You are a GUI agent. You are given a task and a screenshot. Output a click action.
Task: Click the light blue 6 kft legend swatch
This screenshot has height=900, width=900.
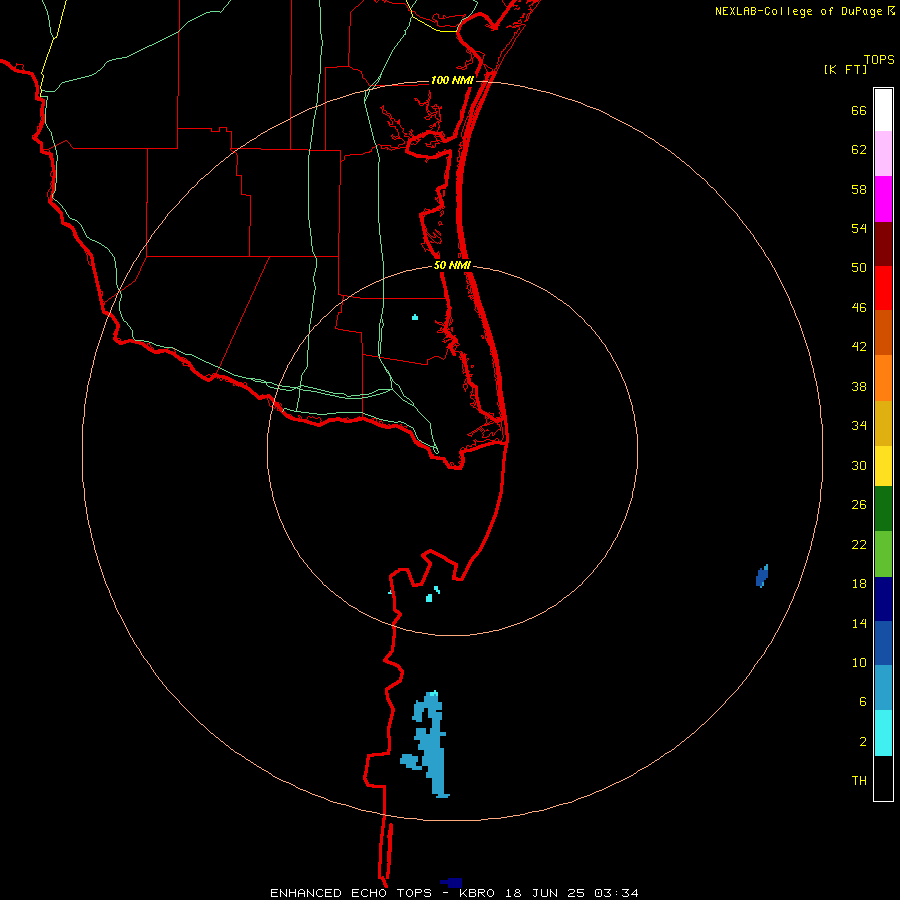click(x=883, y=688)
